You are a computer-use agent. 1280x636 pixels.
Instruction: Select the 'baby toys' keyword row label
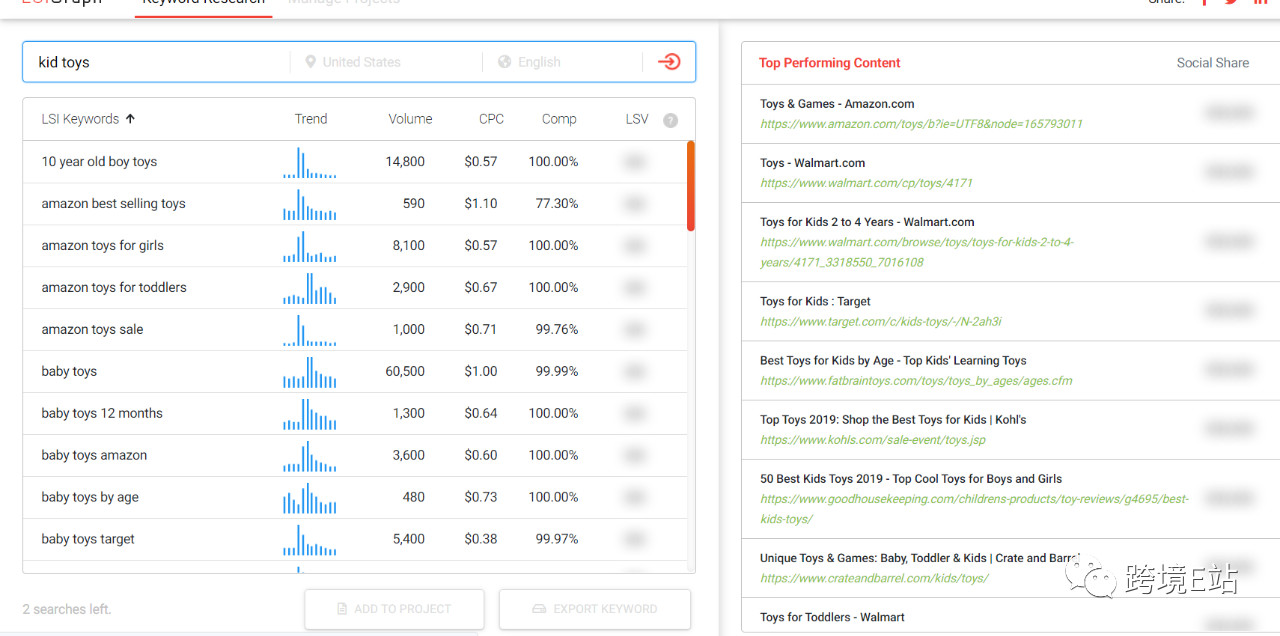[69, 372]
